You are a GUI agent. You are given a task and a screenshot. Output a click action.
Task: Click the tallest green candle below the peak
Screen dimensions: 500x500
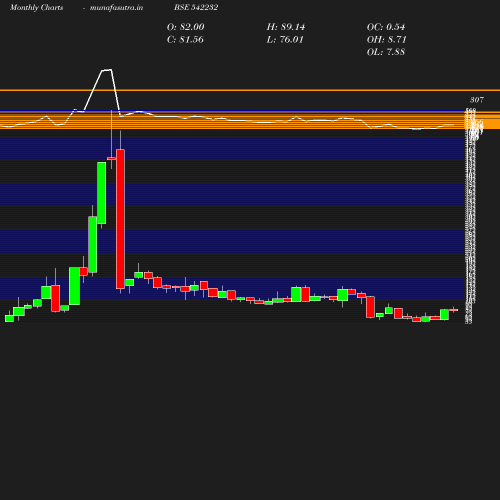pos(102,193)
